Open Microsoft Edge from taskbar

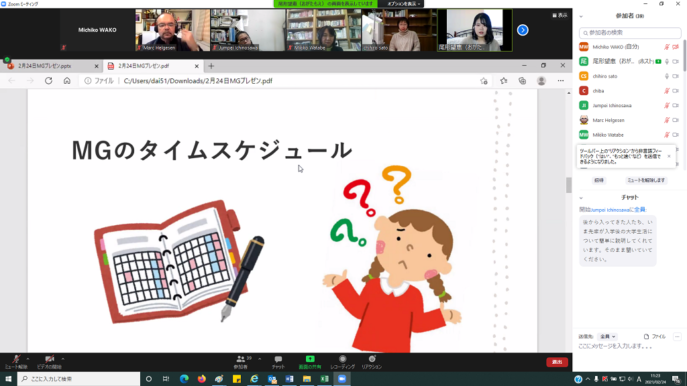[x=184, y=379]
